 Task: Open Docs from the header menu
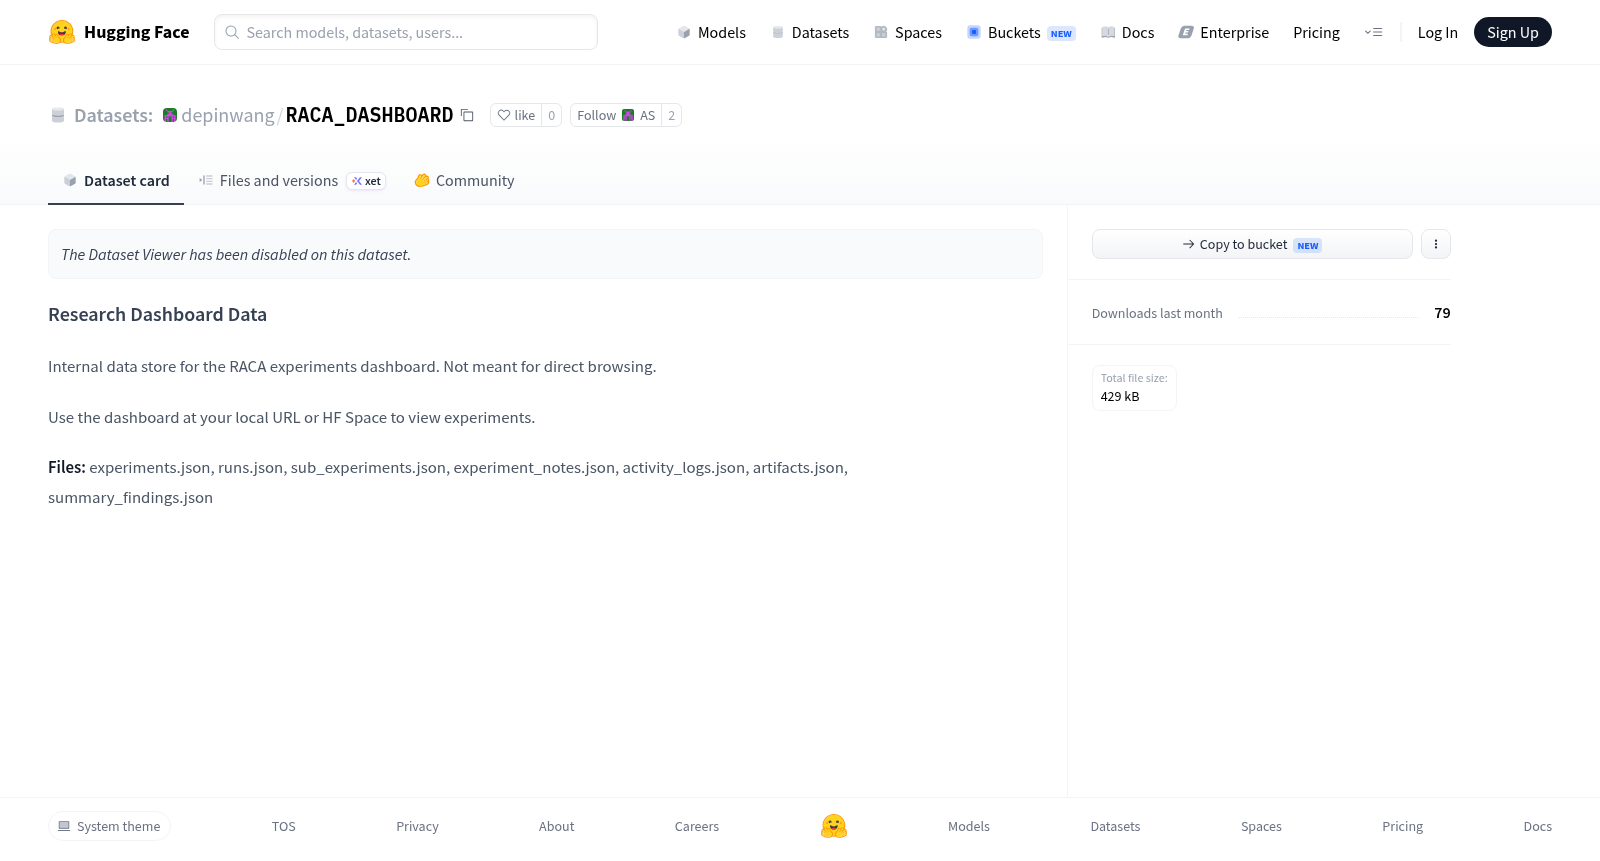point(1127,32)
